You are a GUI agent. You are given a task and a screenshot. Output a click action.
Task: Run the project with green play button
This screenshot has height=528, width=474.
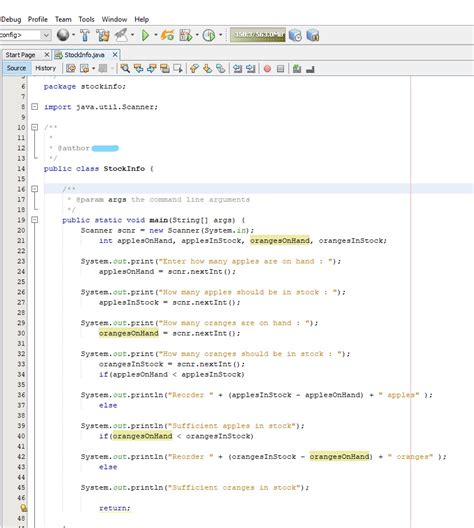pos(145,35)
